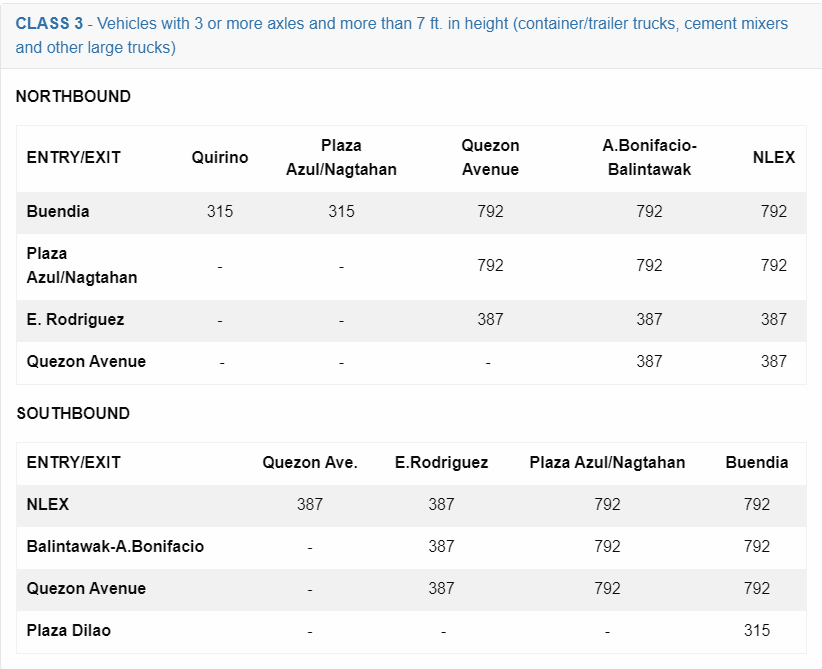Select the Northbound Quirino column header
This screenshot has height=669, width=822.
point(220,157)
